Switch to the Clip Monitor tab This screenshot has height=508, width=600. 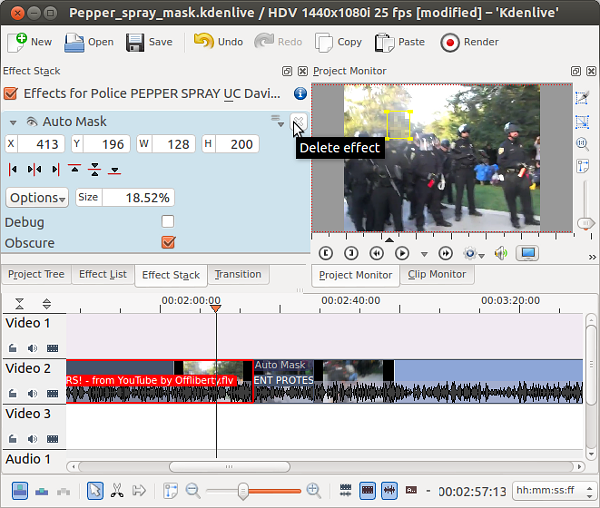pos(435,275)
